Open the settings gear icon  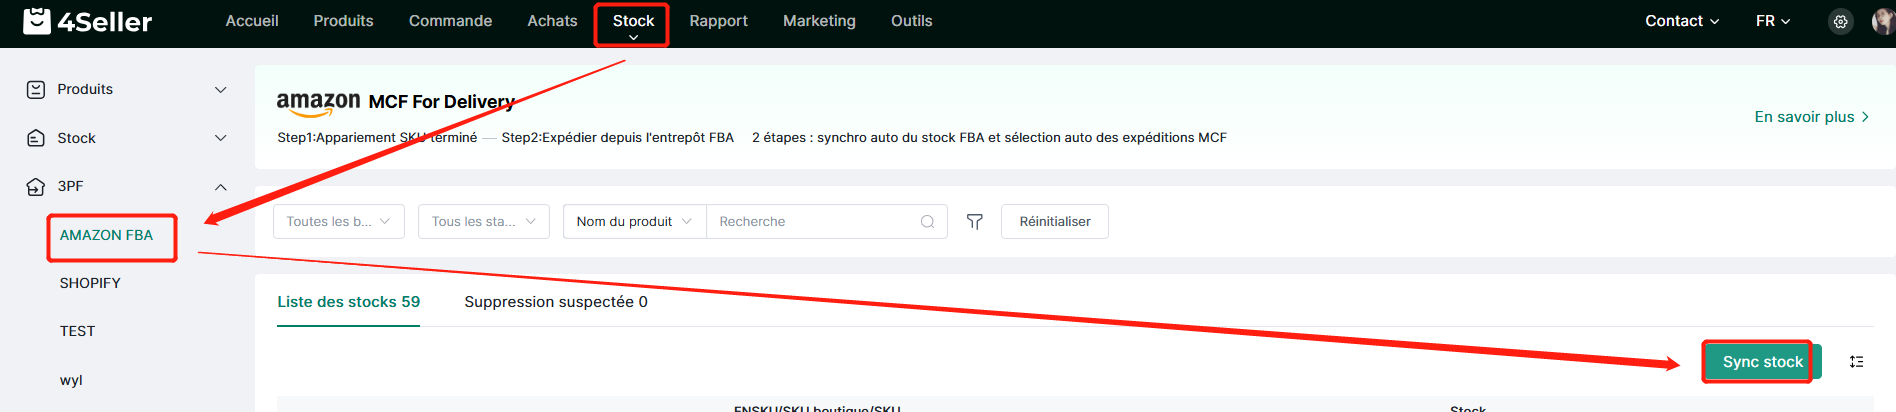1840,21
